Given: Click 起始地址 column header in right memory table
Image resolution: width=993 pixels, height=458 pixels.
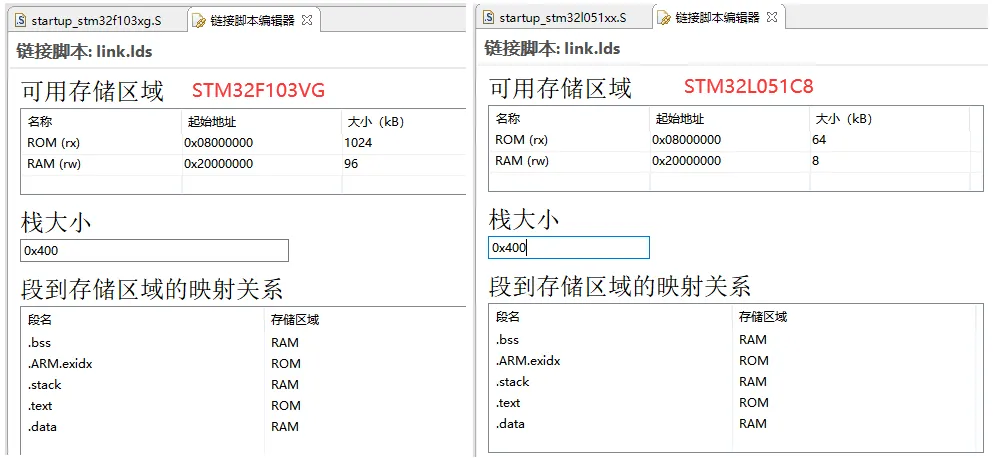Looking at the screenshot, I should (680, 118).
